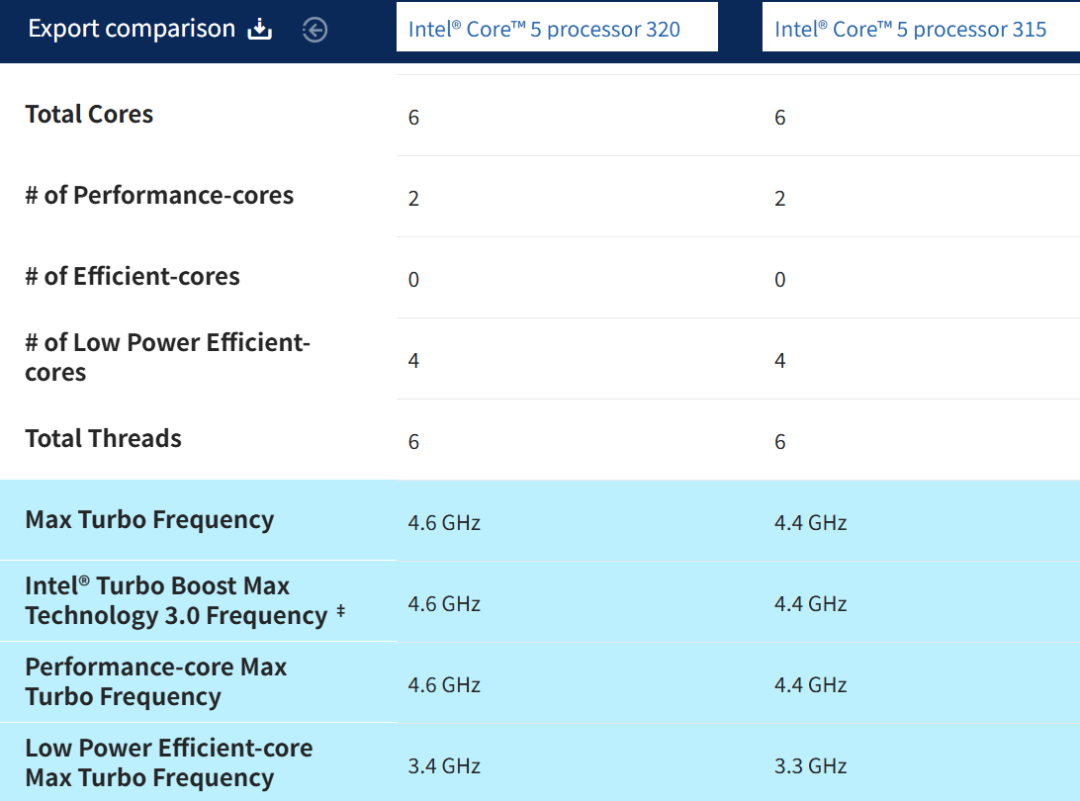This screenshot has height=801, width=1080.
Task: Click the Export comparison download icon
Action: [260, 30]
